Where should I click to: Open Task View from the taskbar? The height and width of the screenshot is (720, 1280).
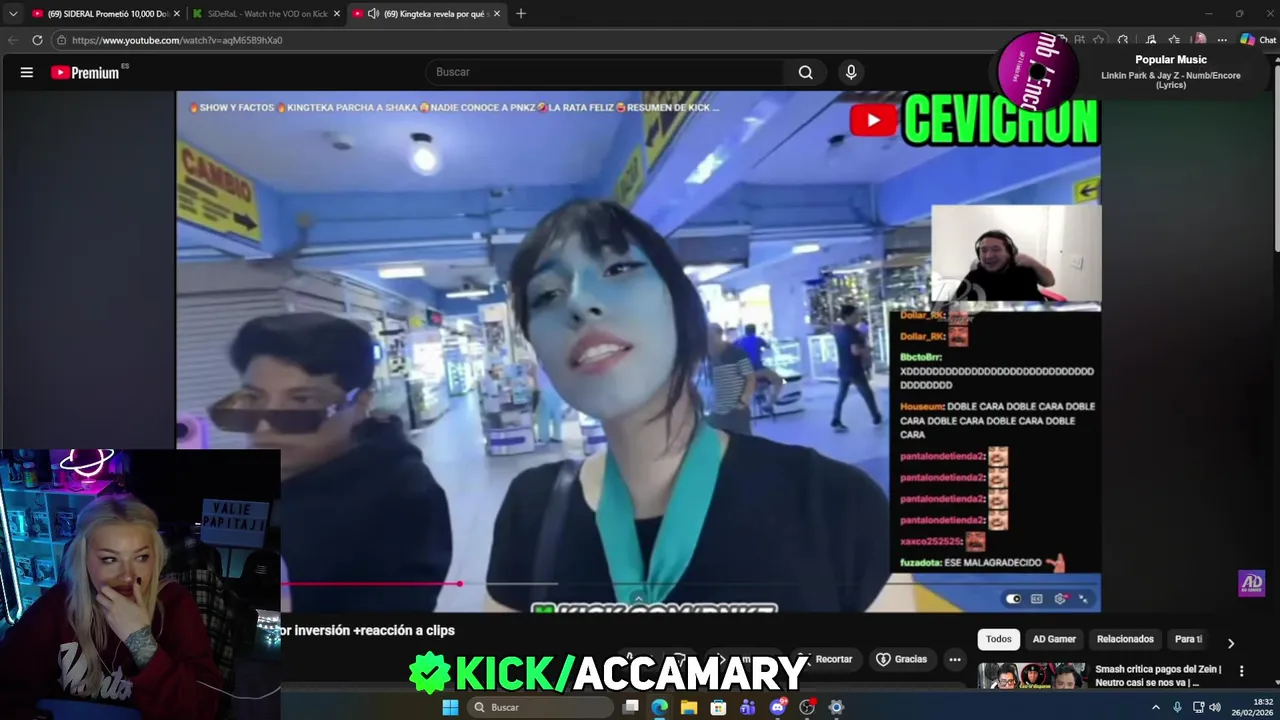(x=630, y=707)
